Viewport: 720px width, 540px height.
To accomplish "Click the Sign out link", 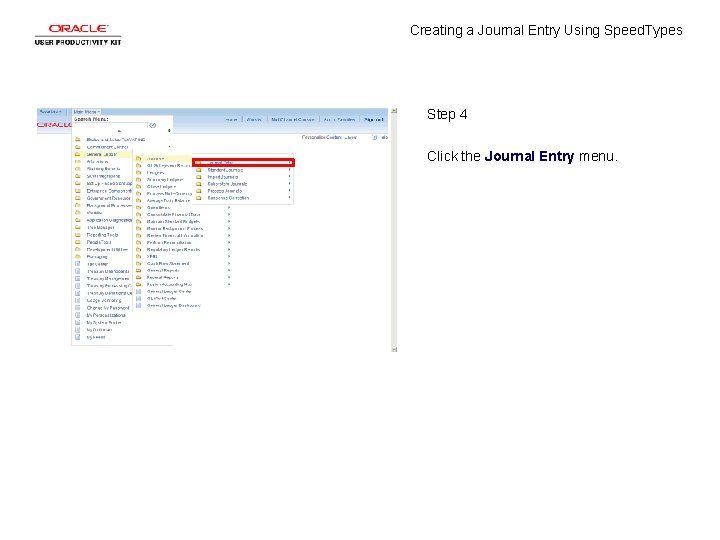I will click(373, 119).
